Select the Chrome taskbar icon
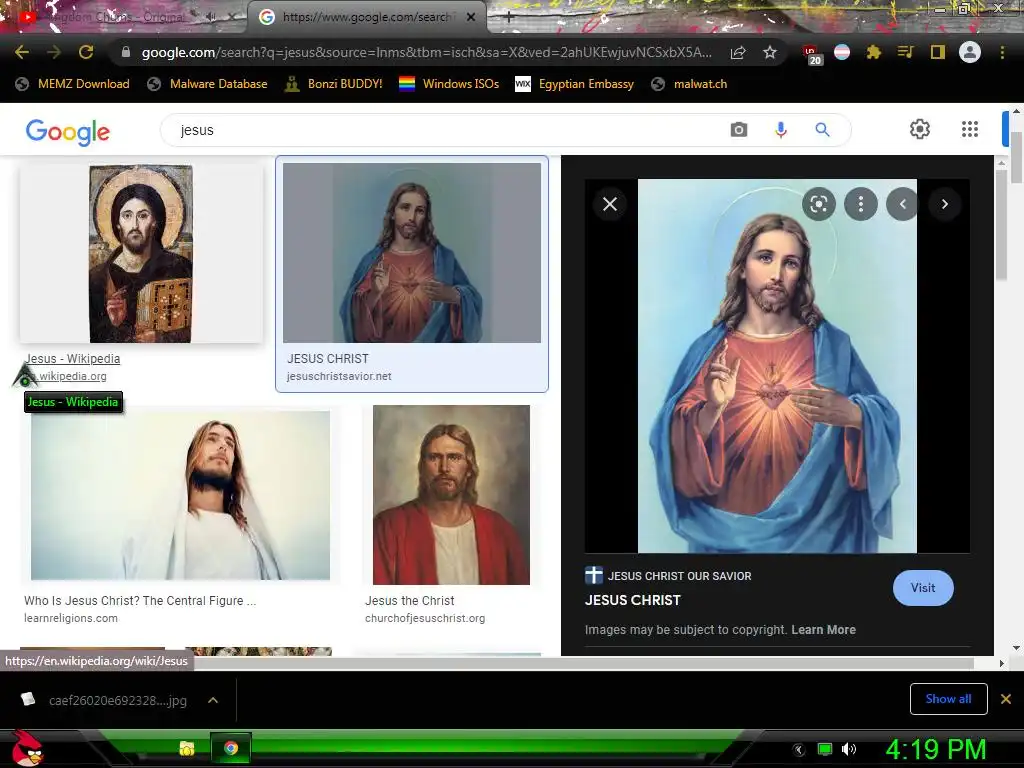The height and width of the screenshot is (768, 1024). pyautogui.click(x=231, y=748)
